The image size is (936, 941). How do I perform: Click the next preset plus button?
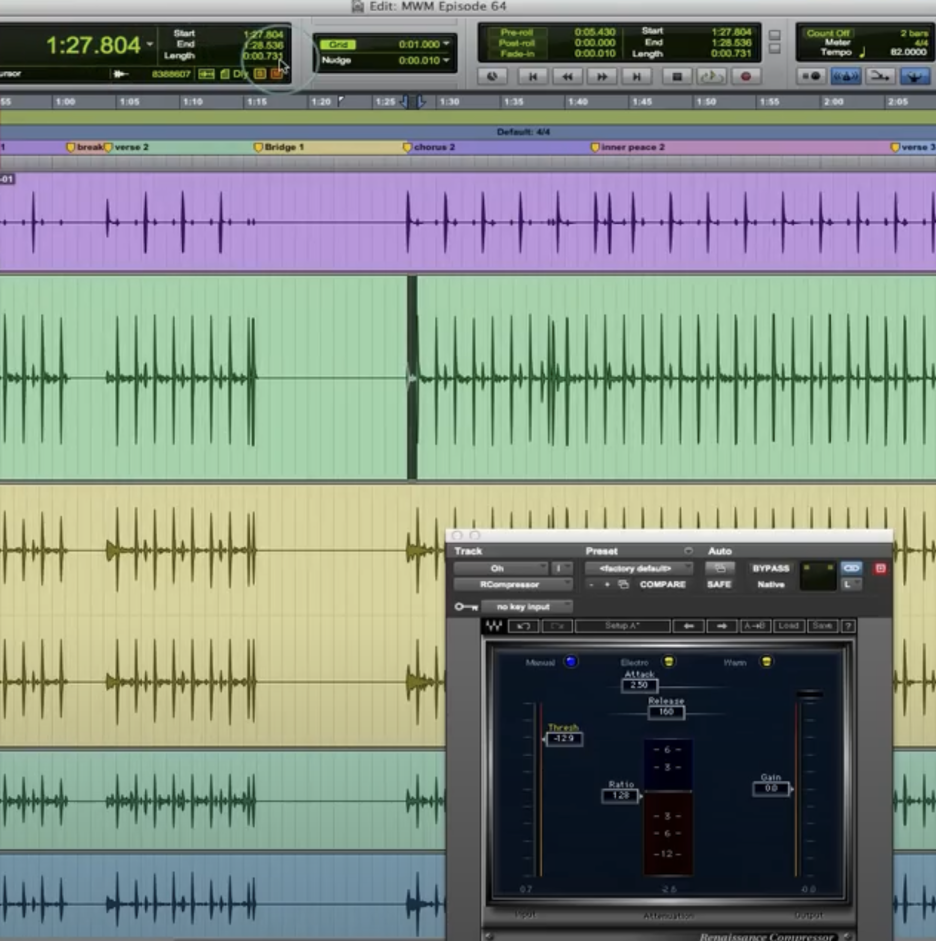coord(607,585)
